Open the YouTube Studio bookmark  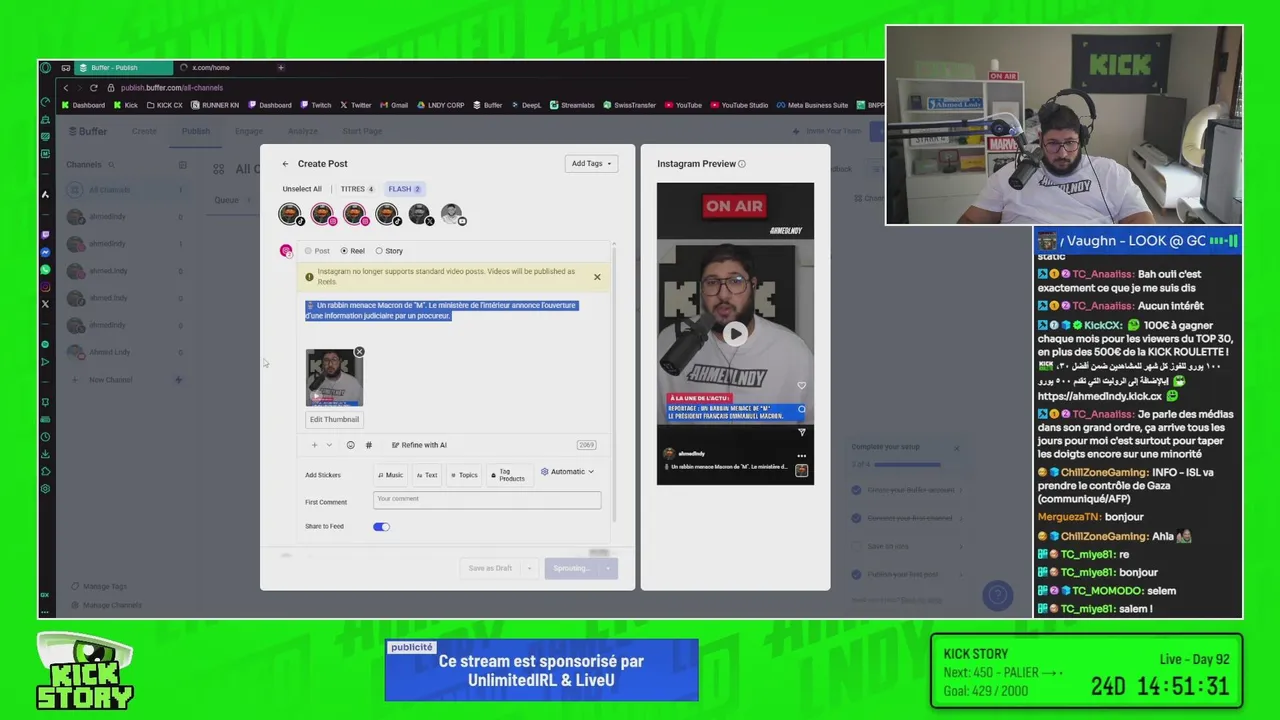pos(739,105)
